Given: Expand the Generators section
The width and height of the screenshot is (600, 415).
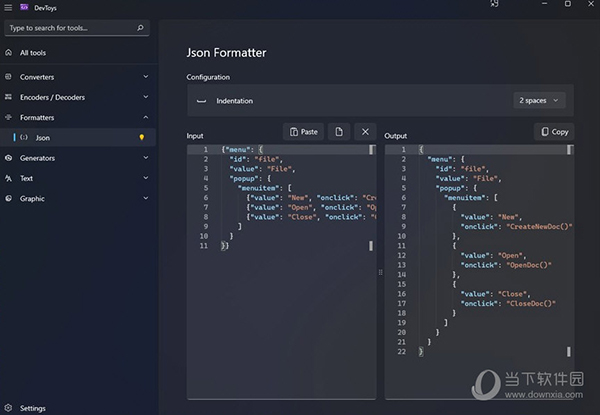Looking at the screenshot, I should (x=146, y=158).
